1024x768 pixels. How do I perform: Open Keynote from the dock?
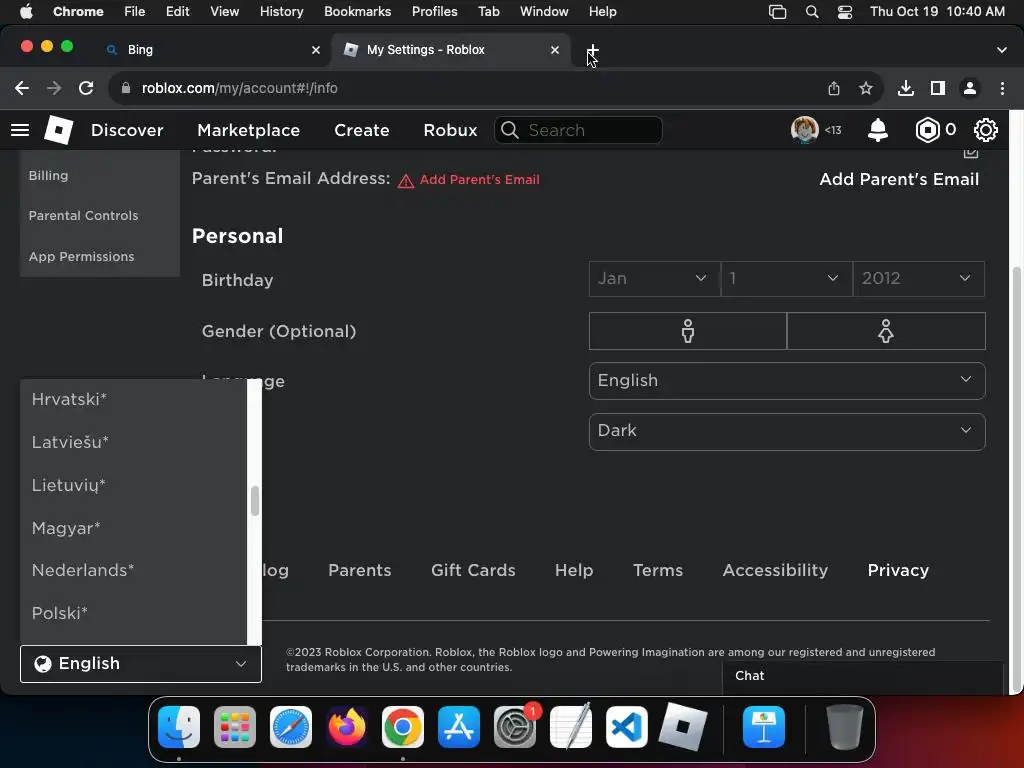[x=763, y=727]
